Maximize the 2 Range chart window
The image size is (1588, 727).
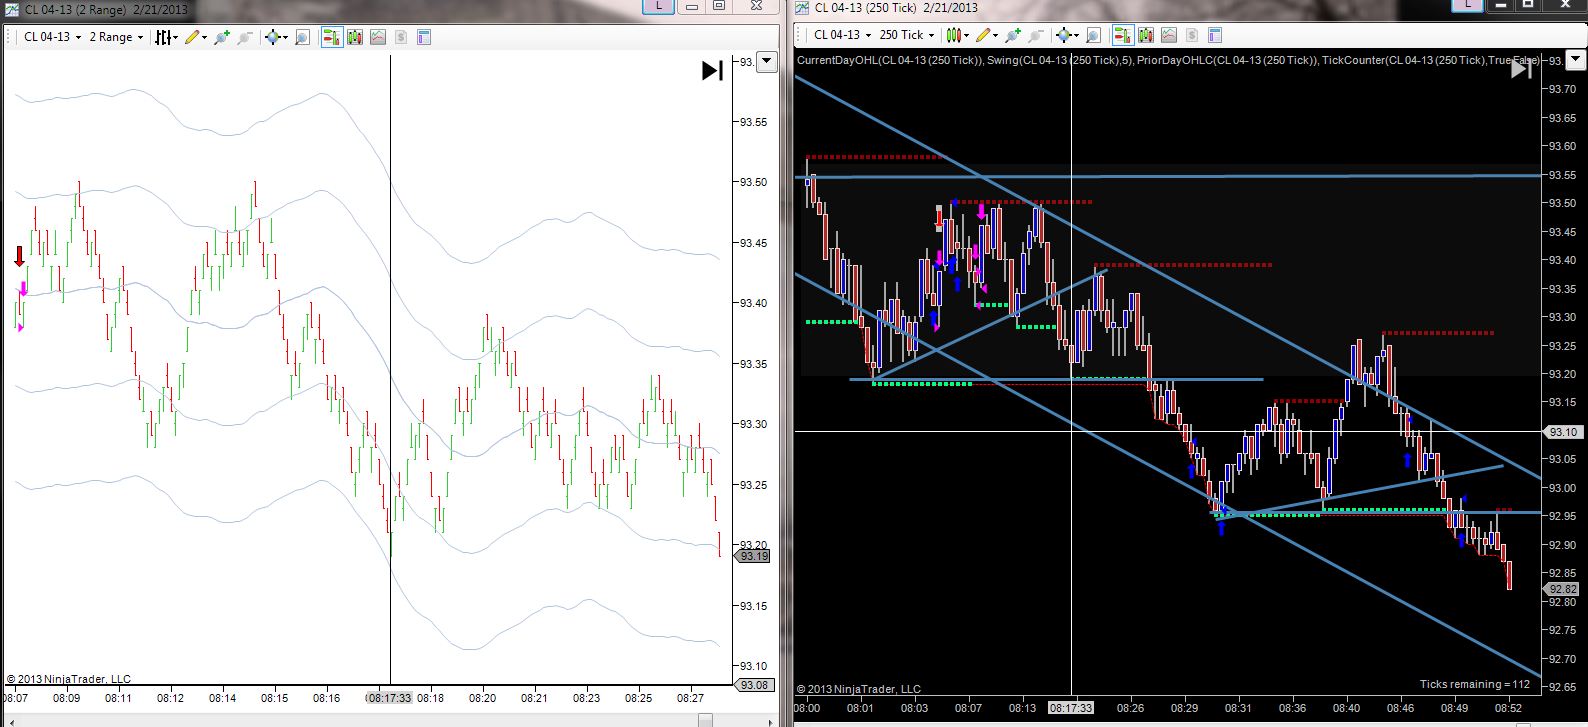click(719, 6)
